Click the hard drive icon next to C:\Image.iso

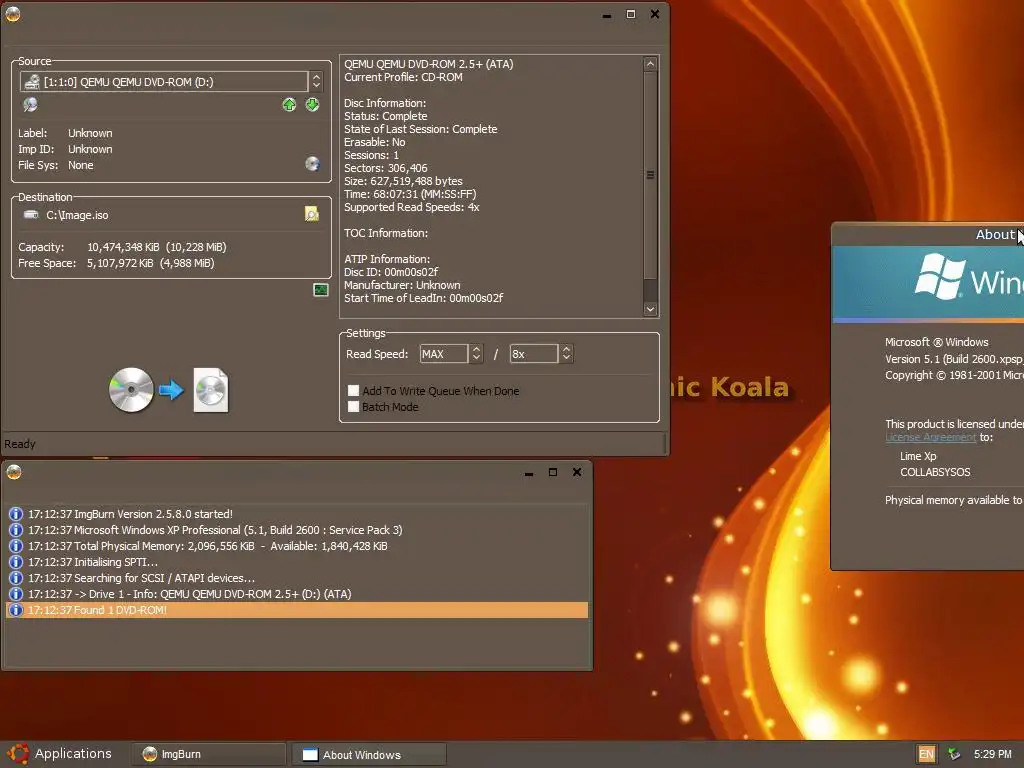point(31,215)
